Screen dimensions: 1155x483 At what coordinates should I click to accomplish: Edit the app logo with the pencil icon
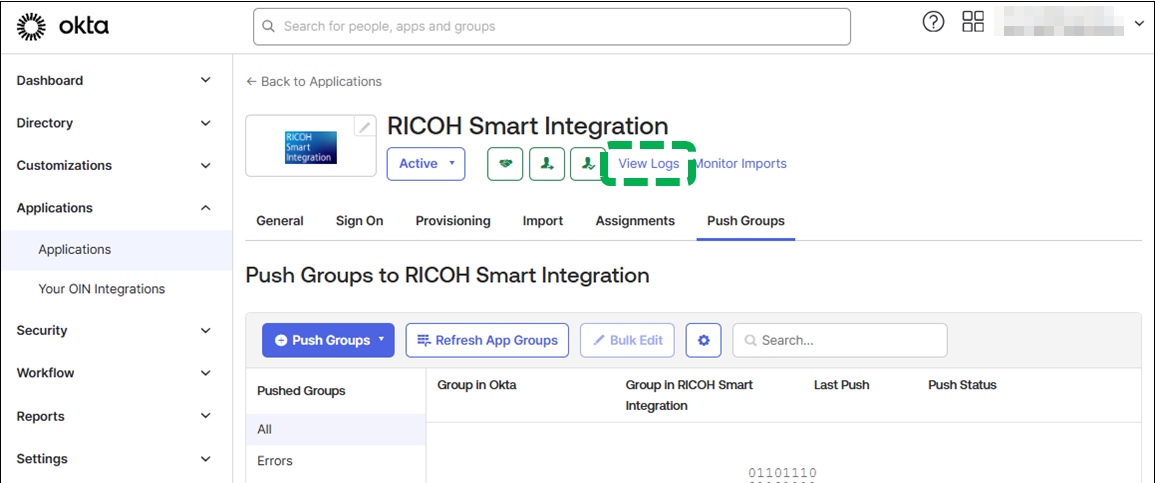365,127
